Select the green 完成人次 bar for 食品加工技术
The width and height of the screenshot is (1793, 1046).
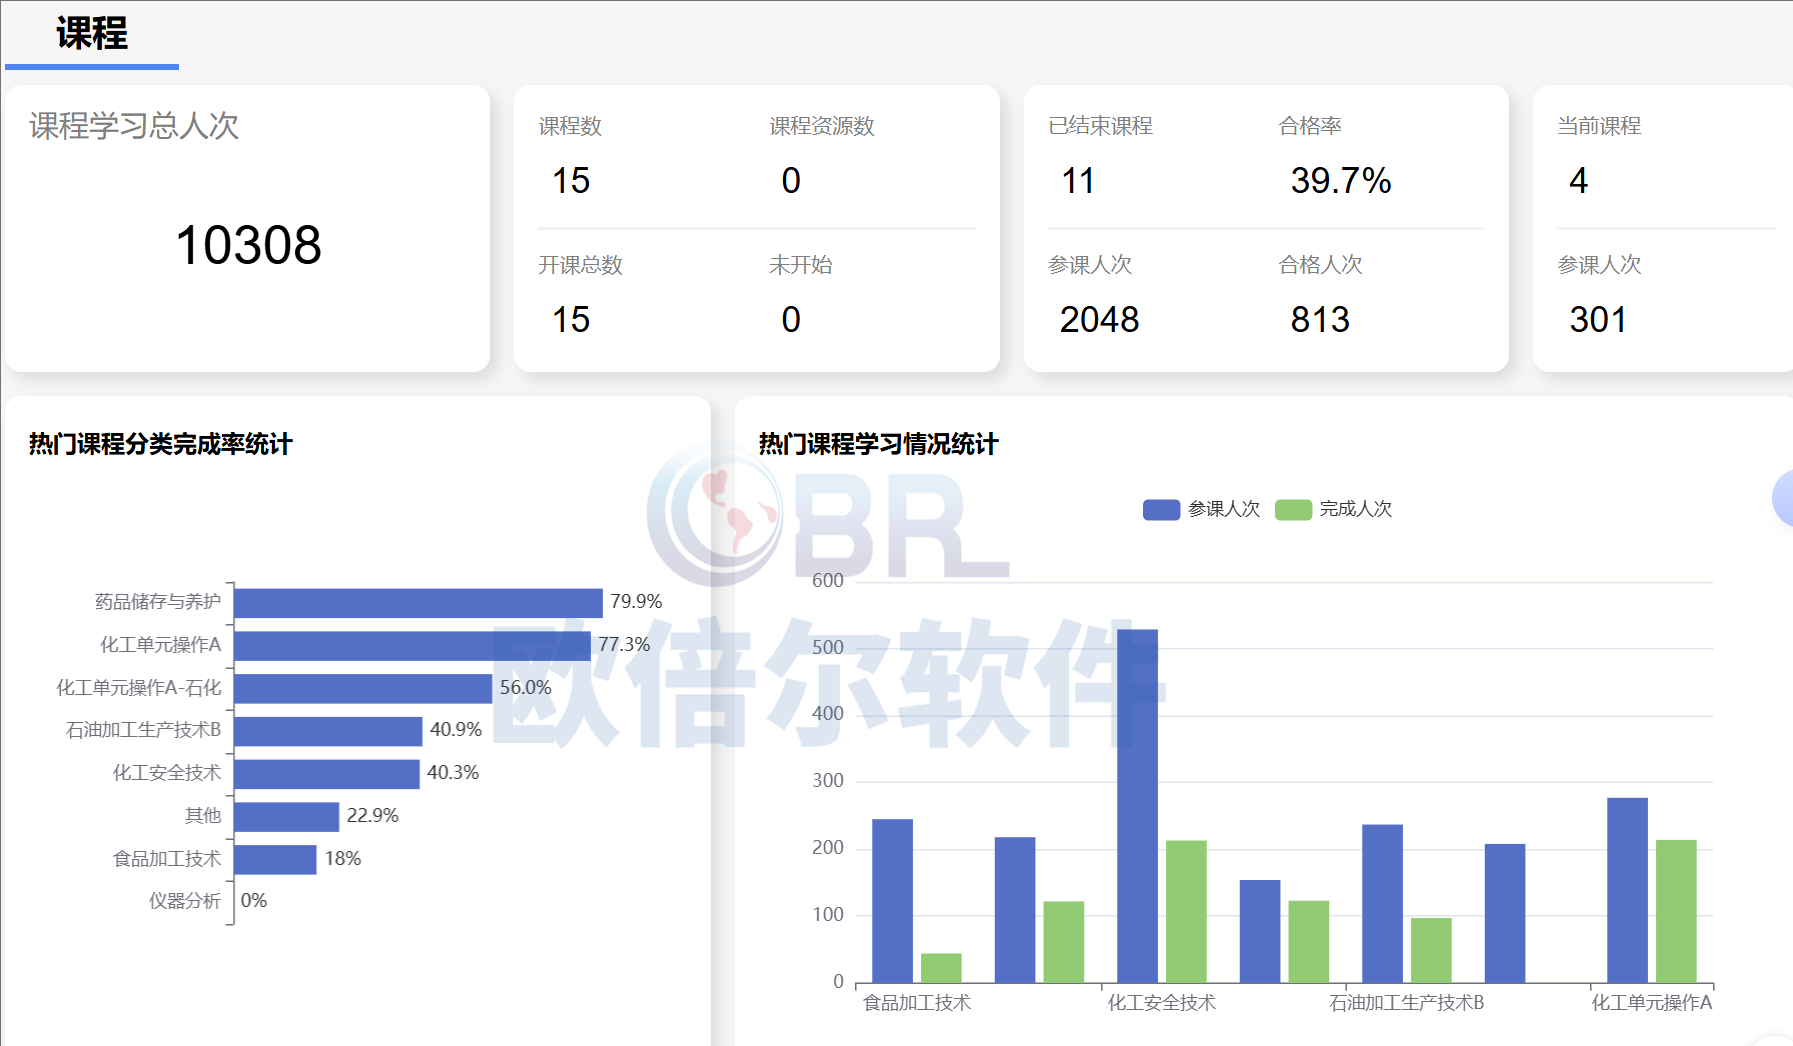[x=941, y=968]
